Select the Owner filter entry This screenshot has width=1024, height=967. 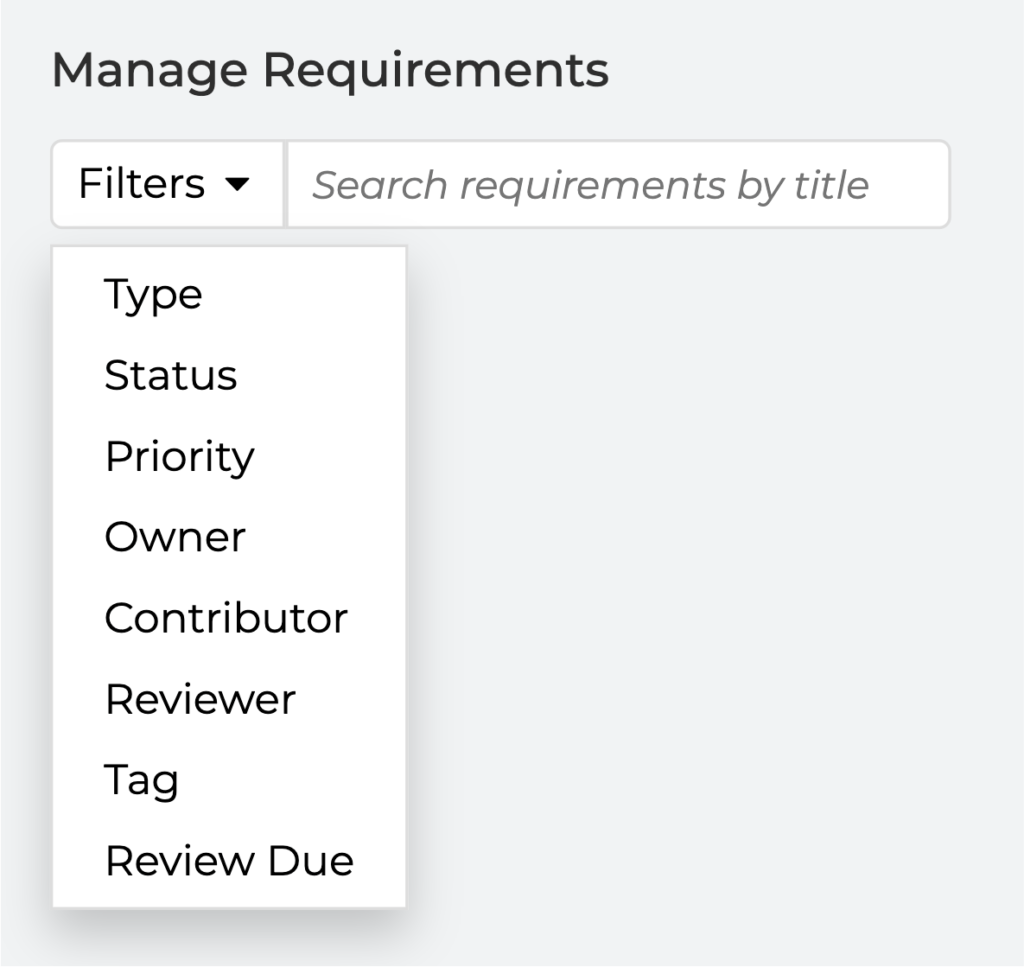point(229,537)
